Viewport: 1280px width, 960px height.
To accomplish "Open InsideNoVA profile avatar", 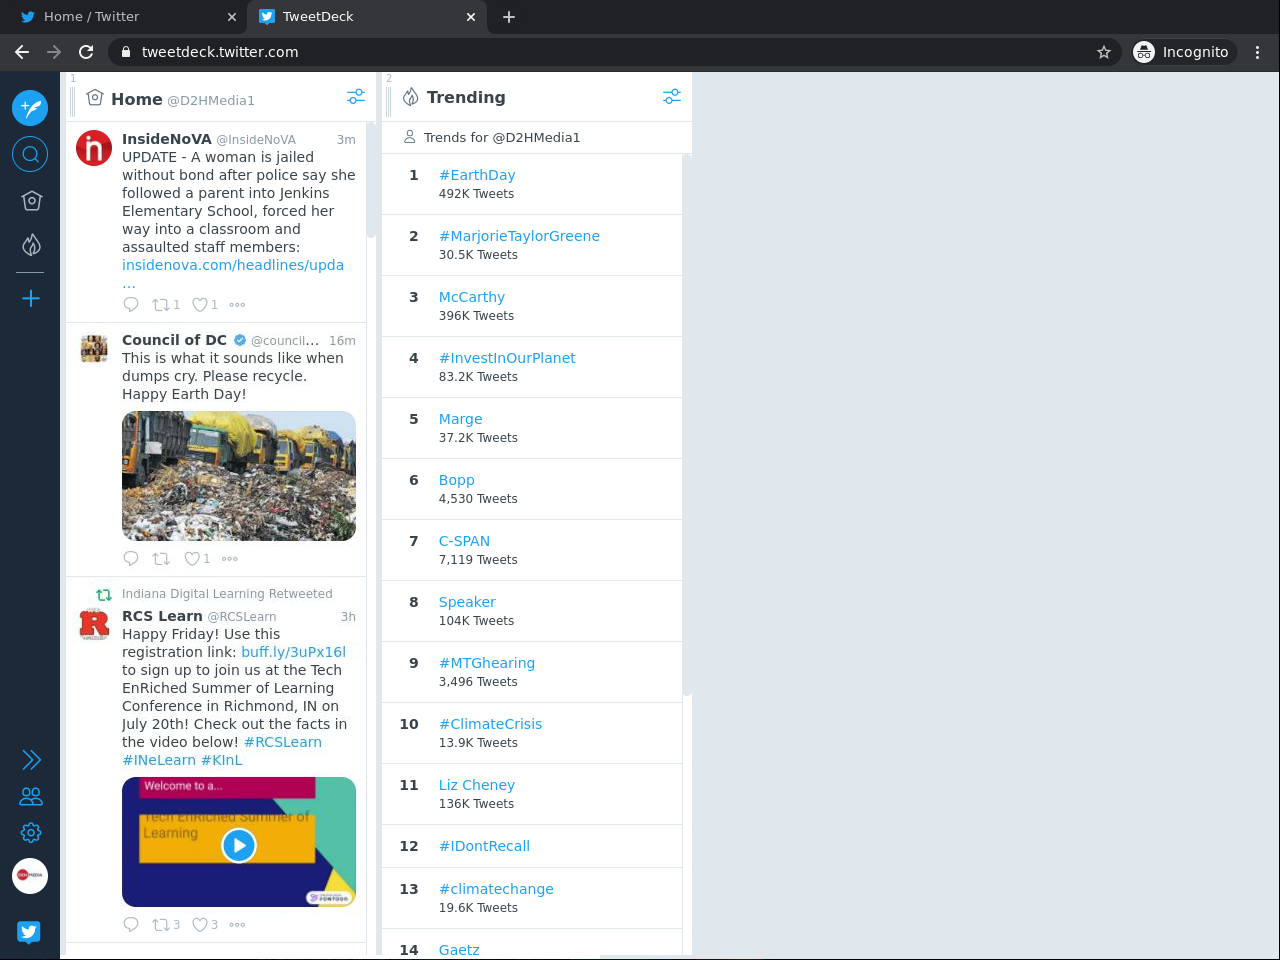I will 94,148.
